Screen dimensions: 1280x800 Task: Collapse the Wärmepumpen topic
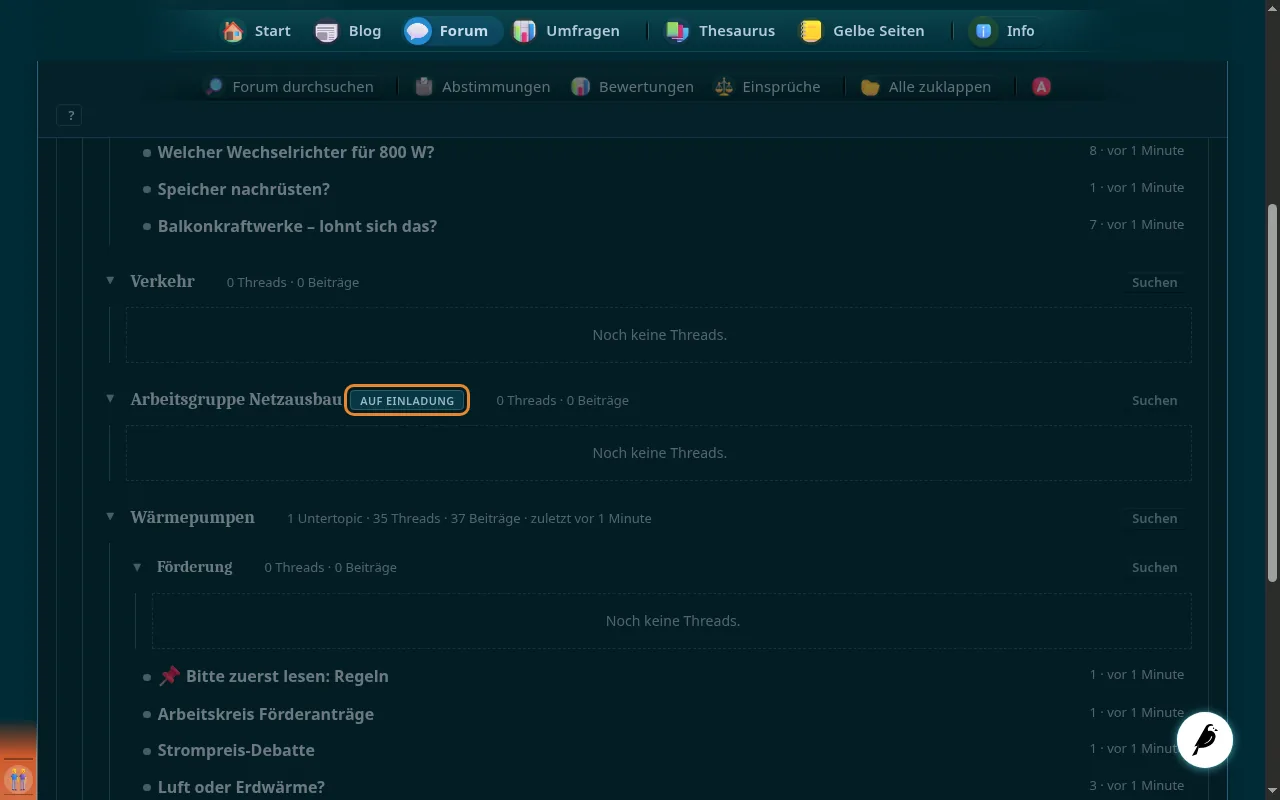pos(110,517)
